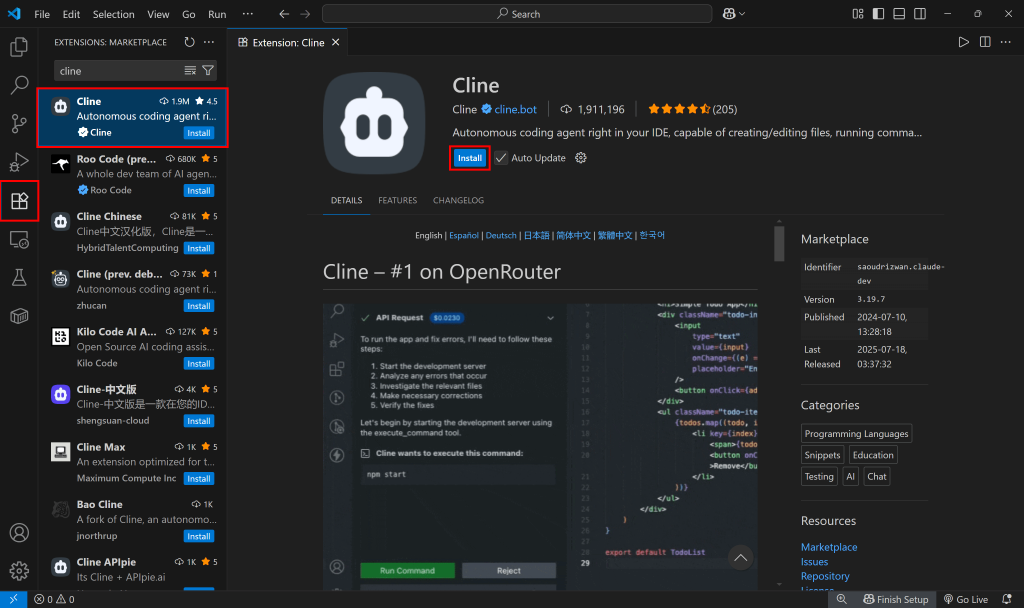
Task: Open the Testing flask icon in the sidebar
Action: [20, 278]
